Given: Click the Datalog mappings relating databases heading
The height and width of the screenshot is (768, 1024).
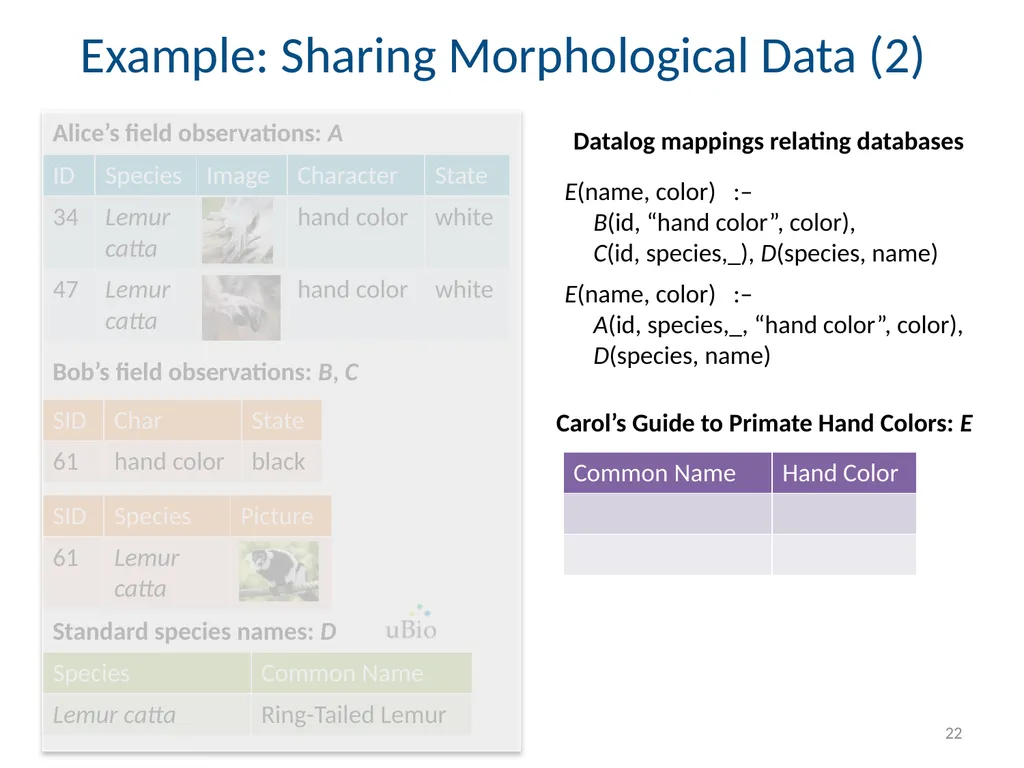Looking at the screenshot, I should 768,142.
